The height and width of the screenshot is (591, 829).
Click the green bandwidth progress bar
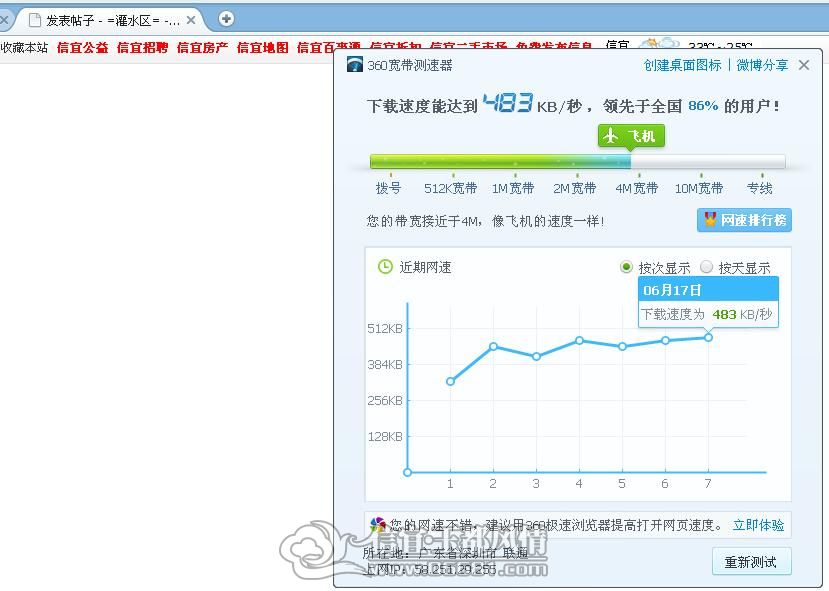tap(577, 162)
